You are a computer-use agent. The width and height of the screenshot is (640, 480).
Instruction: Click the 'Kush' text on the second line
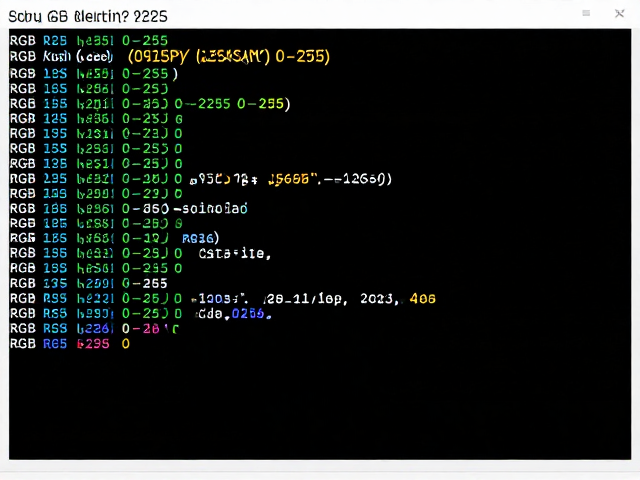coord(57,56)
